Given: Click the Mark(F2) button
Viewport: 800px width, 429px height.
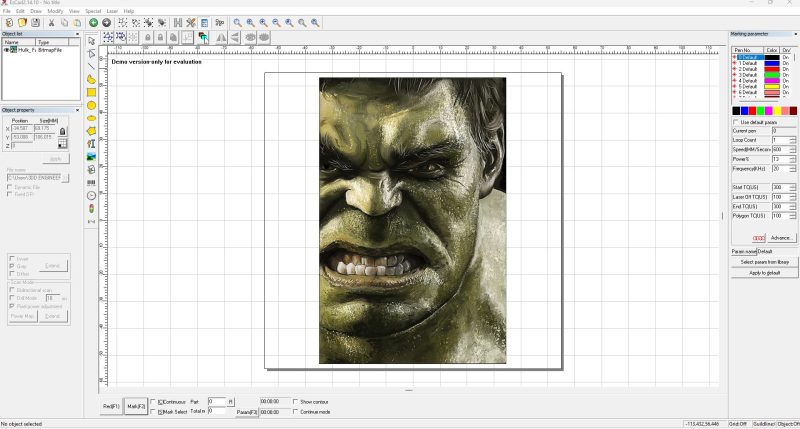Looking at the screenshot, I should 136,407.
